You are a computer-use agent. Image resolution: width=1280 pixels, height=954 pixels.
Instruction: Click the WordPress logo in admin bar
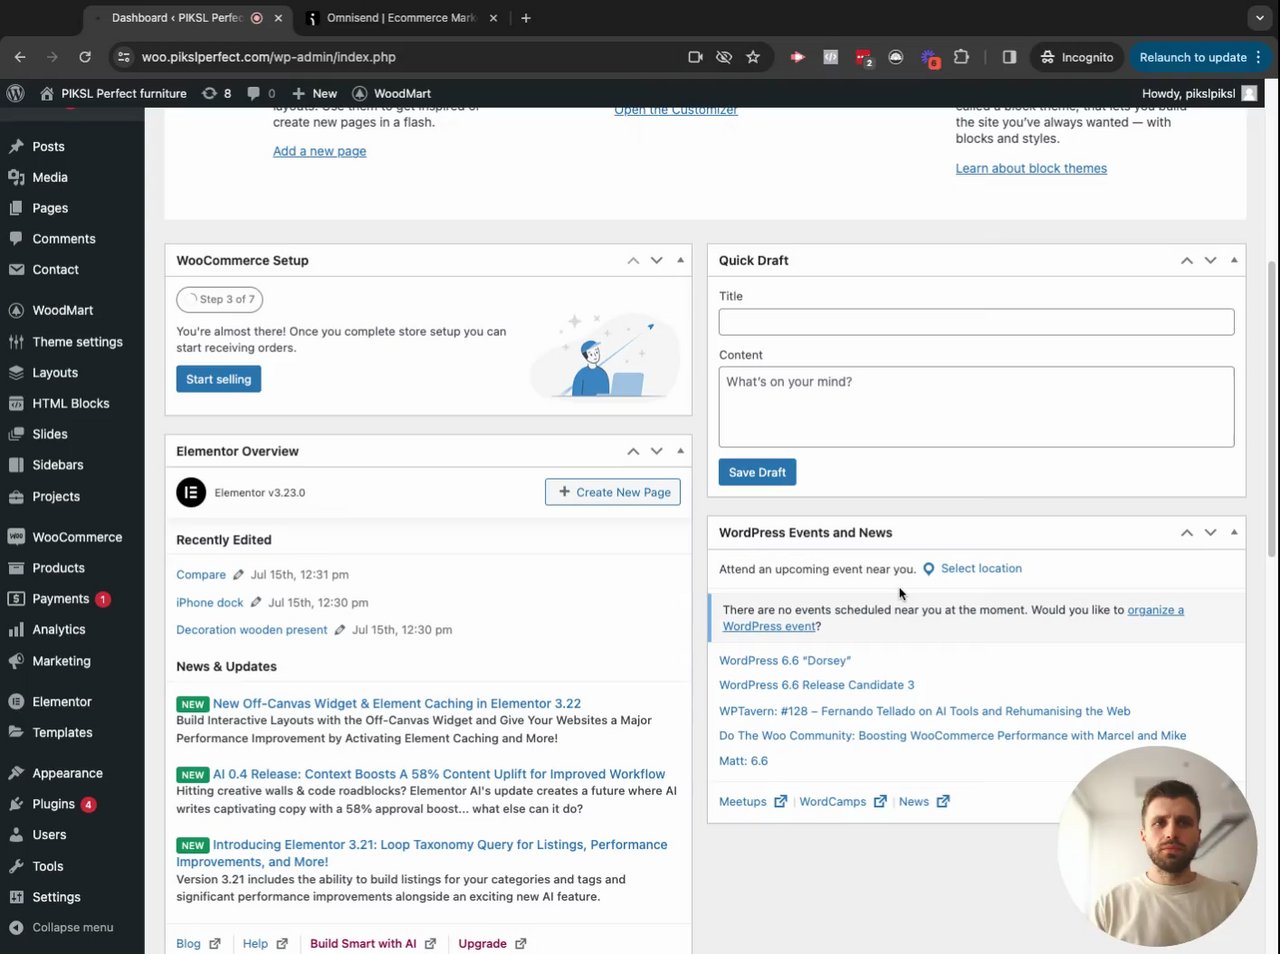15,93
